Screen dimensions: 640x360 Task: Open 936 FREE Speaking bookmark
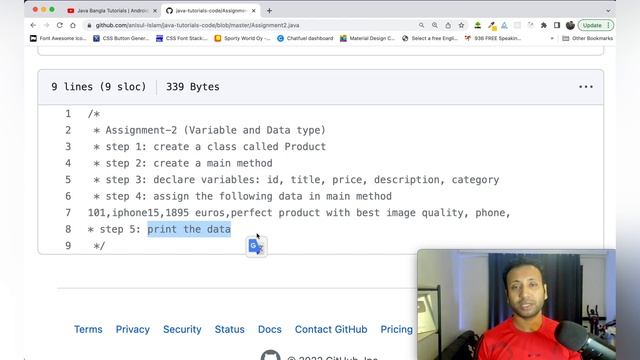pos(493,38)
